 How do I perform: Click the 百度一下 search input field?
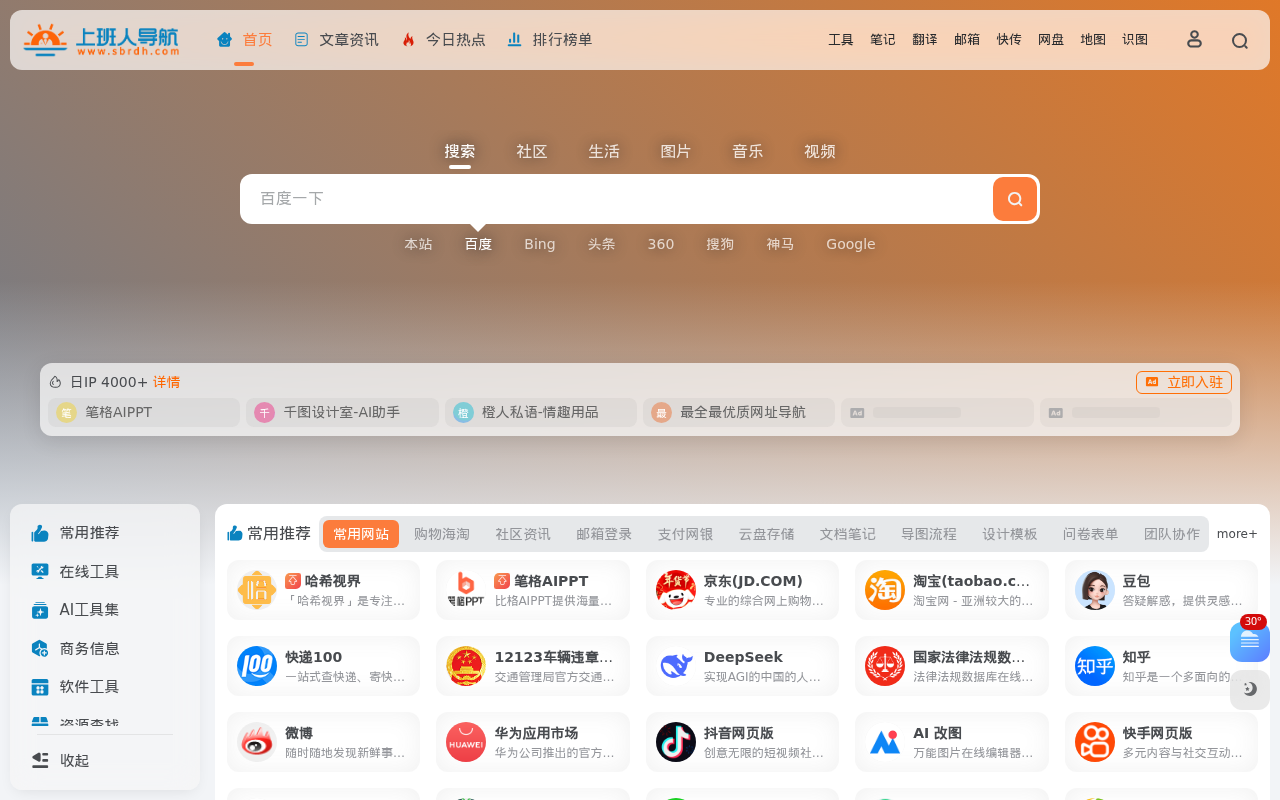pyautogui.click(x=616, y=199)
